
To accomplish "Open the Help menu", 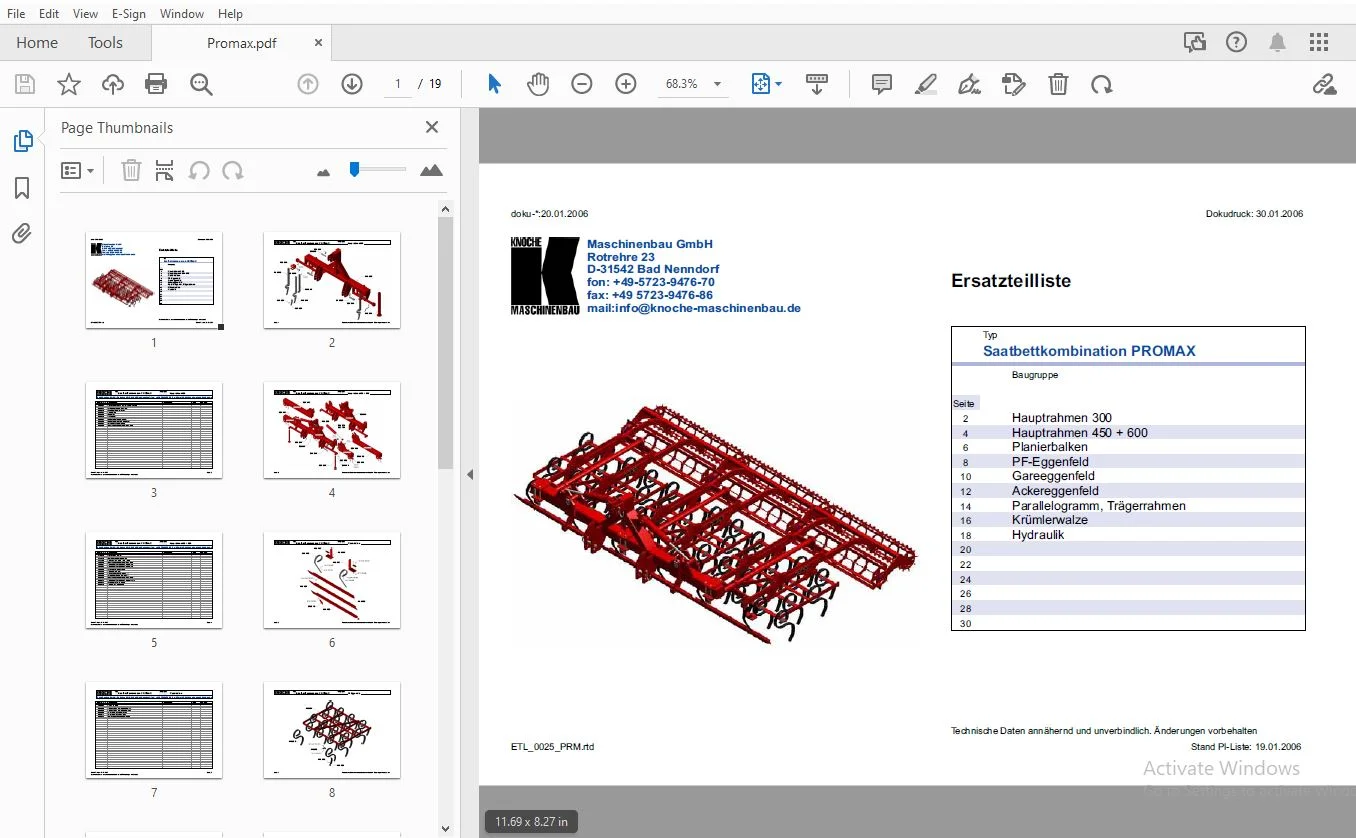I will pos(230,13).
